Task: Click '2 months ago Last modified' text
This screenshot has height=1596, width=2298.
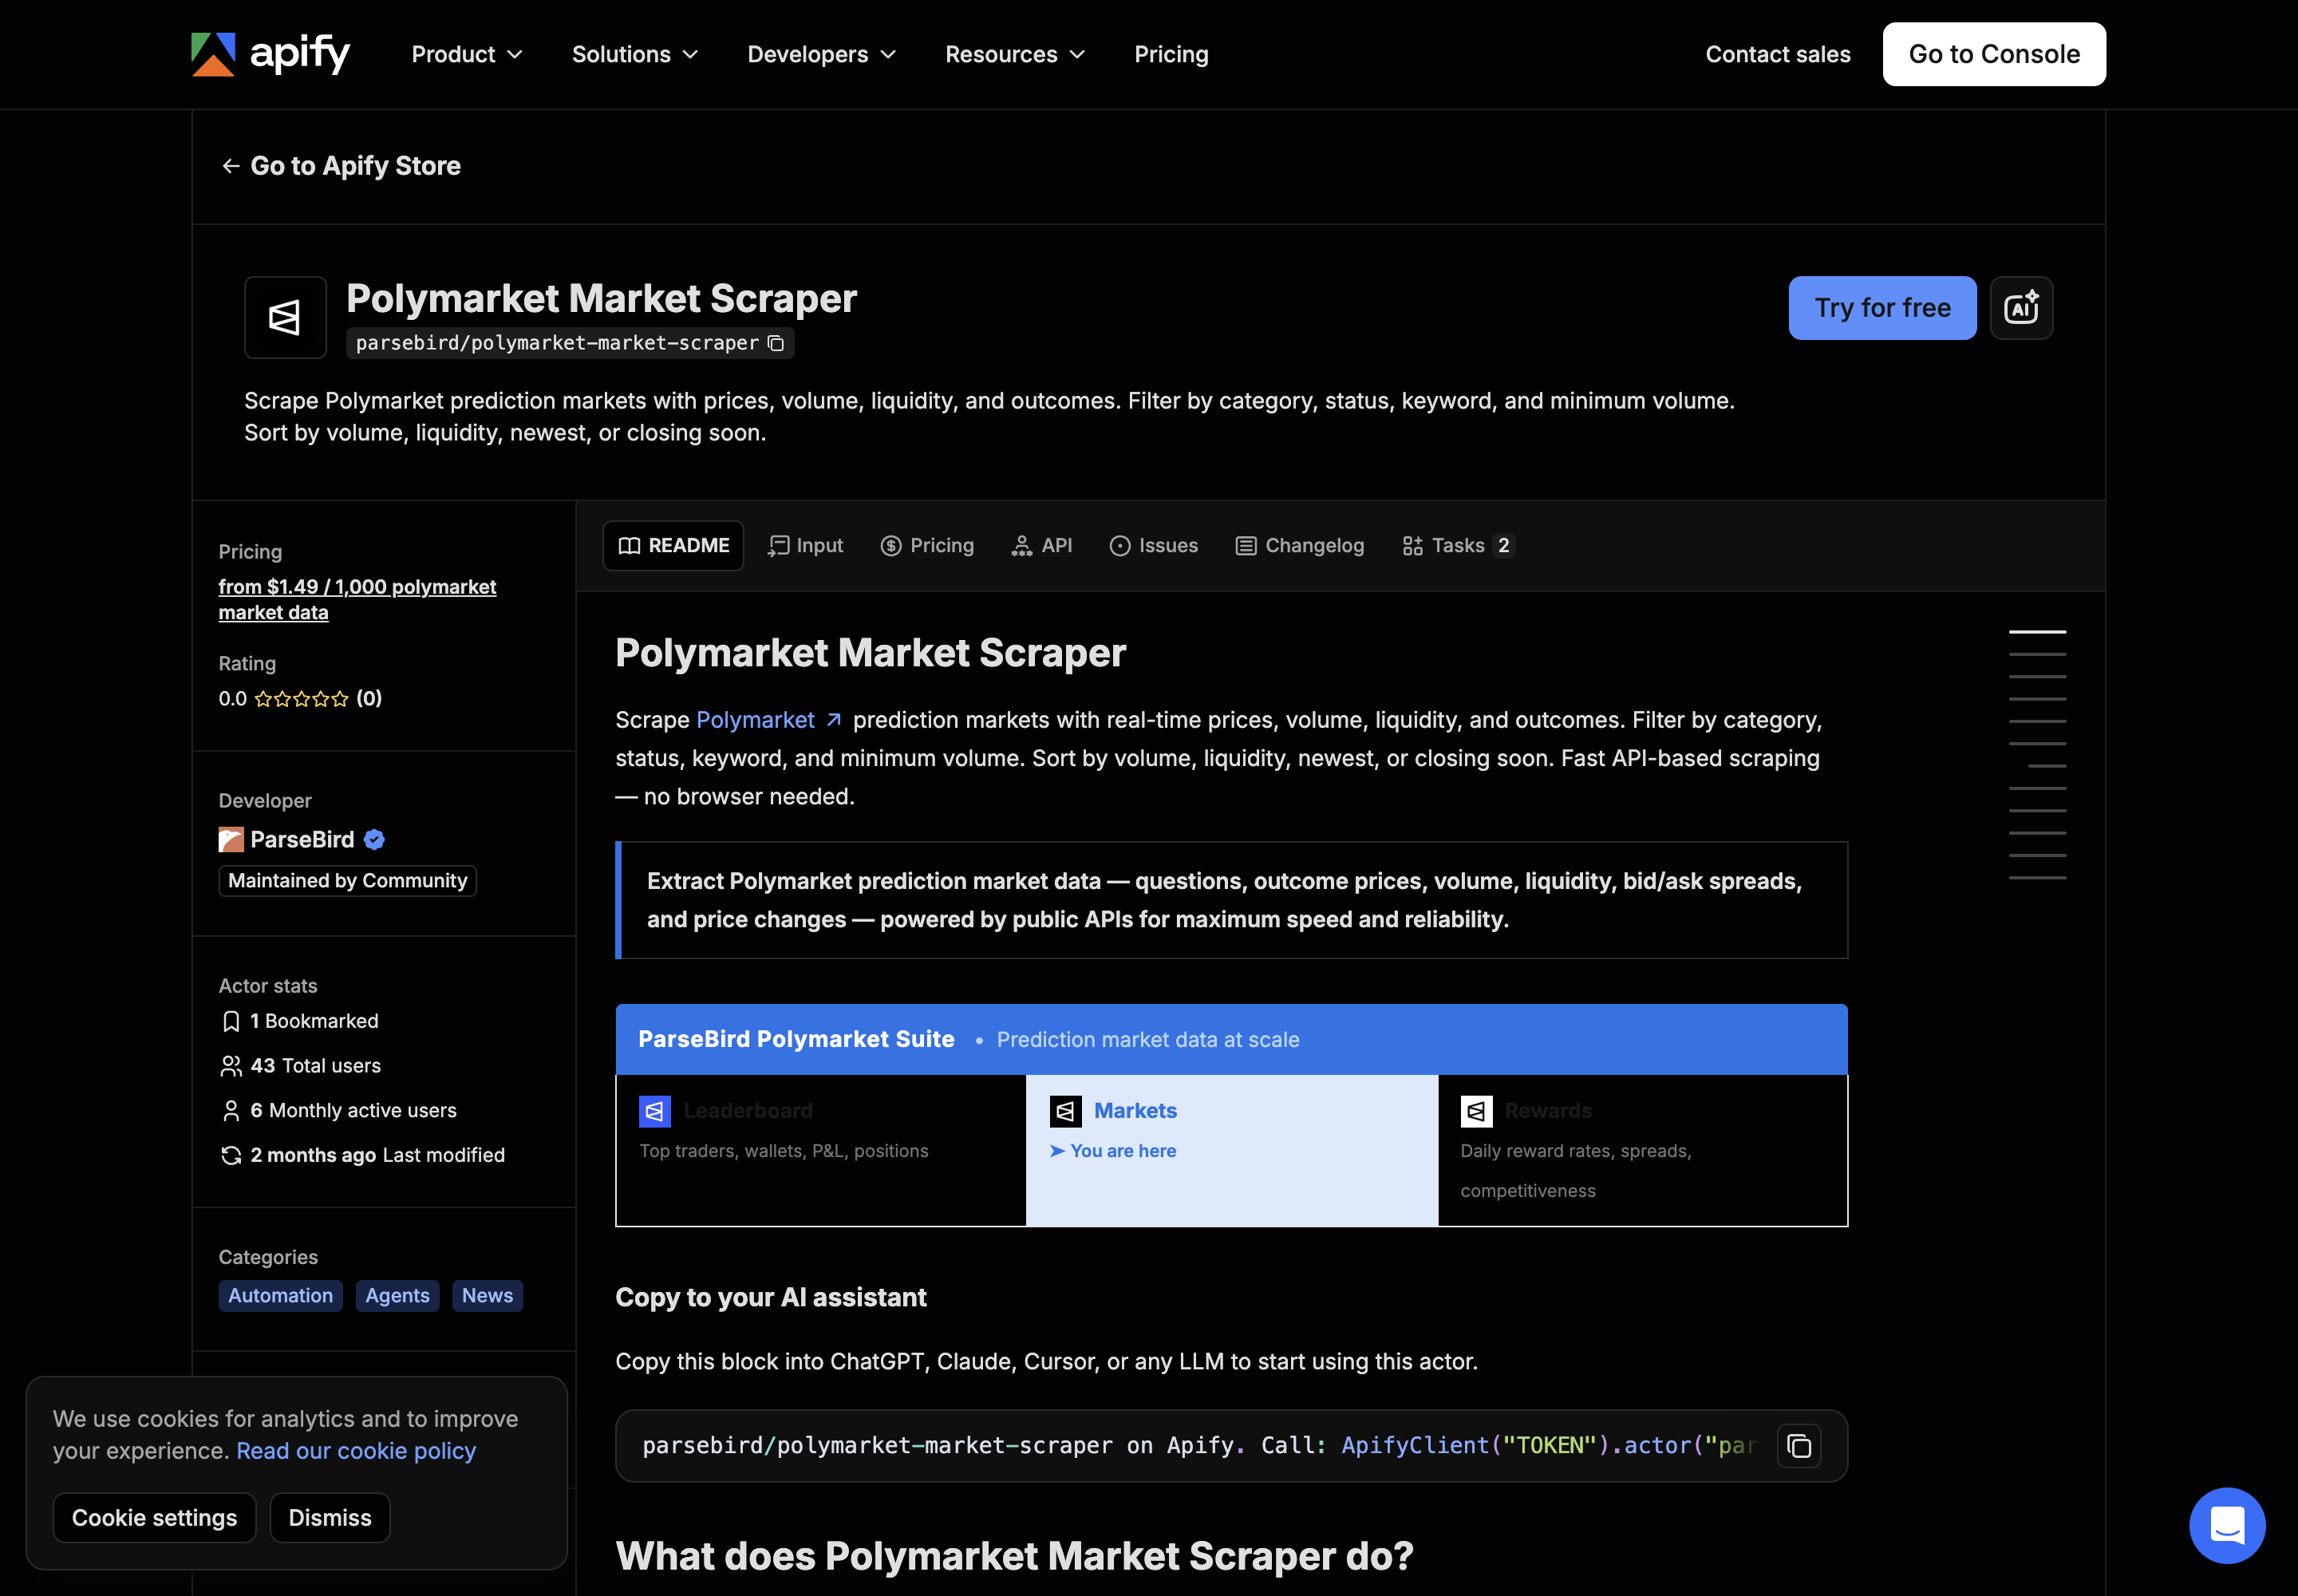Action: (377, 1155)
